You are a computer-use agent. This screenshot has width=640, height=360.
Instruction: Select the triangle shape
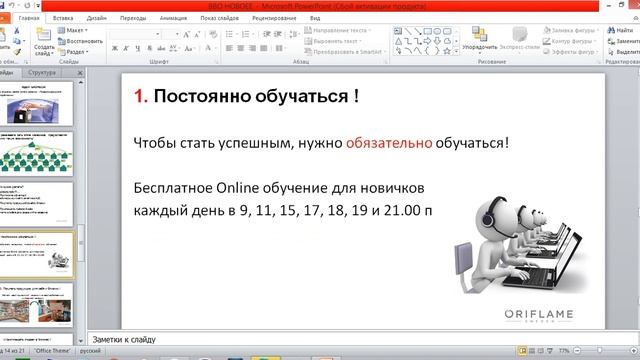398,41
